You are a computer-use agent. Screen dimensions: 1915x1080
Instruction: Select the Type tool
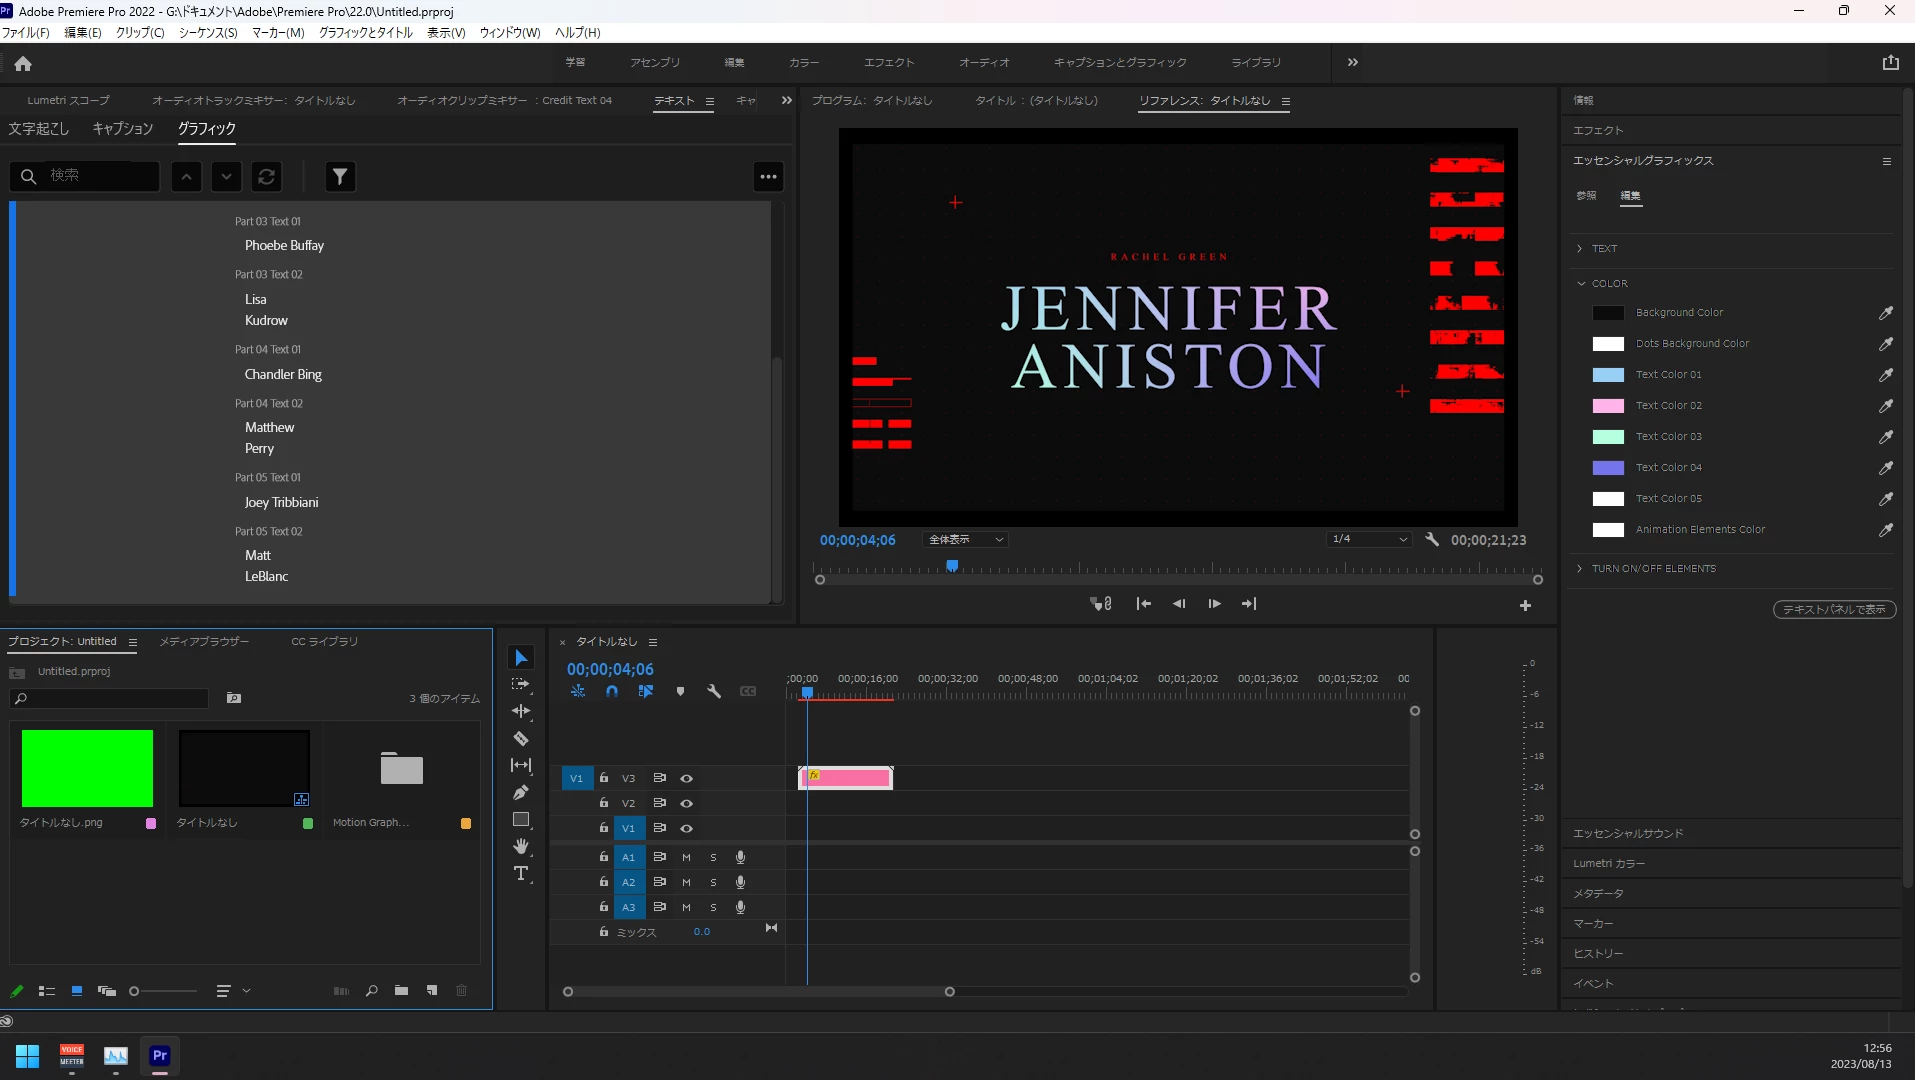coord(521,873)
